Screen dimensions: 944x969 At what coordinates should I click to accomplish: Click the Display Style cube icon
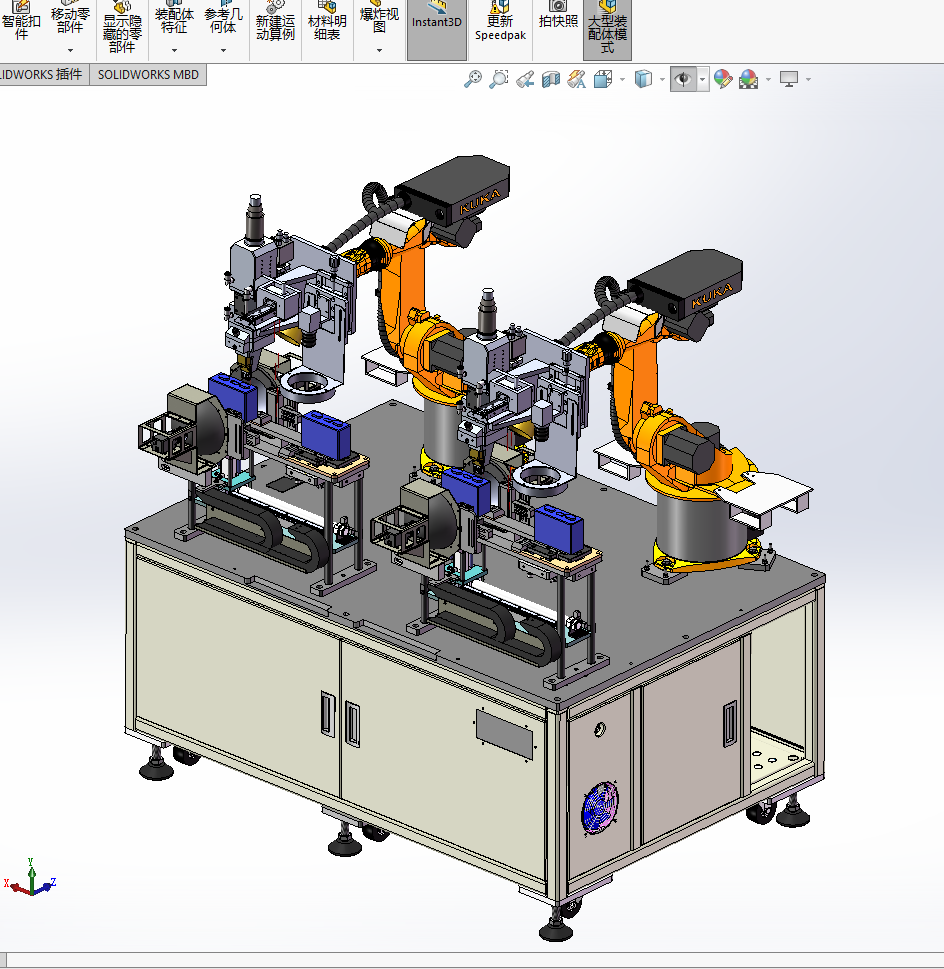pyautogui.click(x=643, y=79)
